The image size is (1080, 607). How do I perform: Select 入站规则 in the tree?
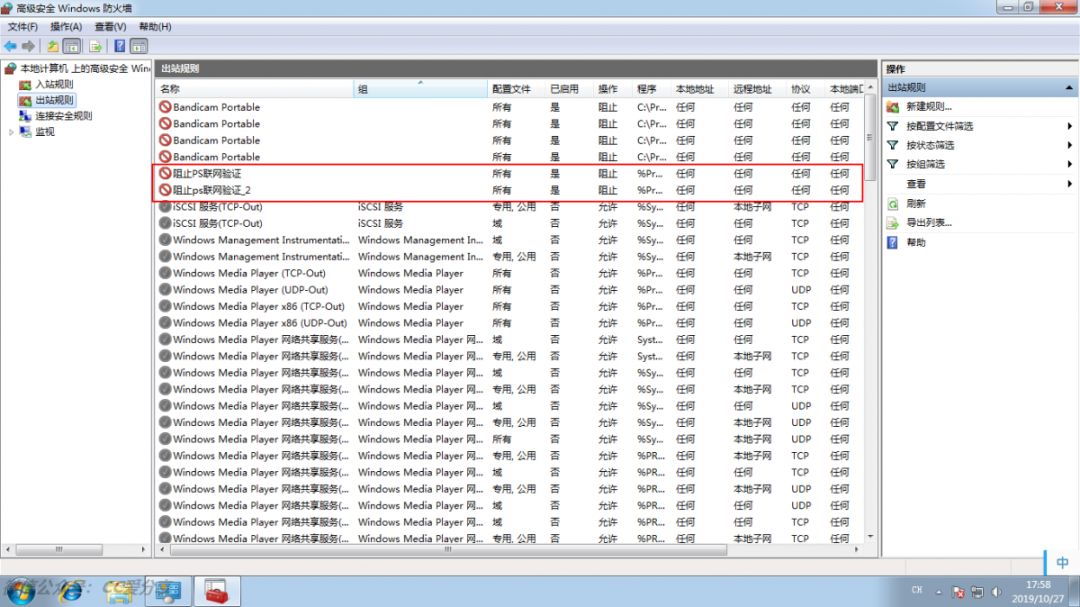[54, 84]
